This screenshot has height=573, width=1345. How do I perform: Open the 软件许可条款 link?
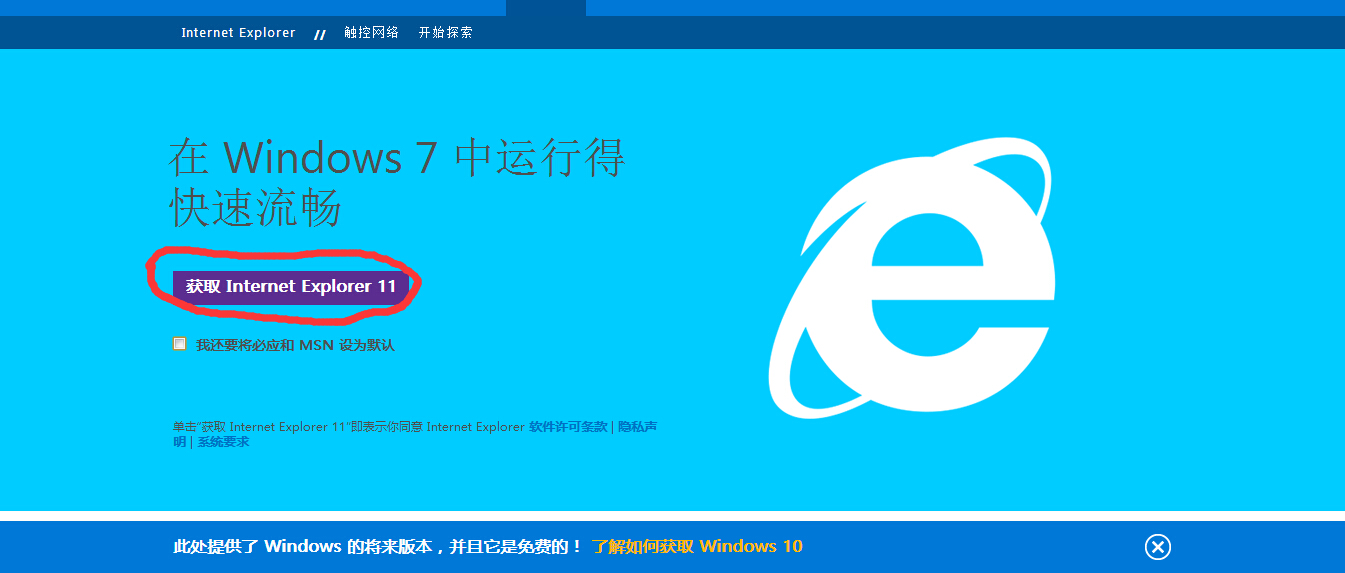point(568,427)
